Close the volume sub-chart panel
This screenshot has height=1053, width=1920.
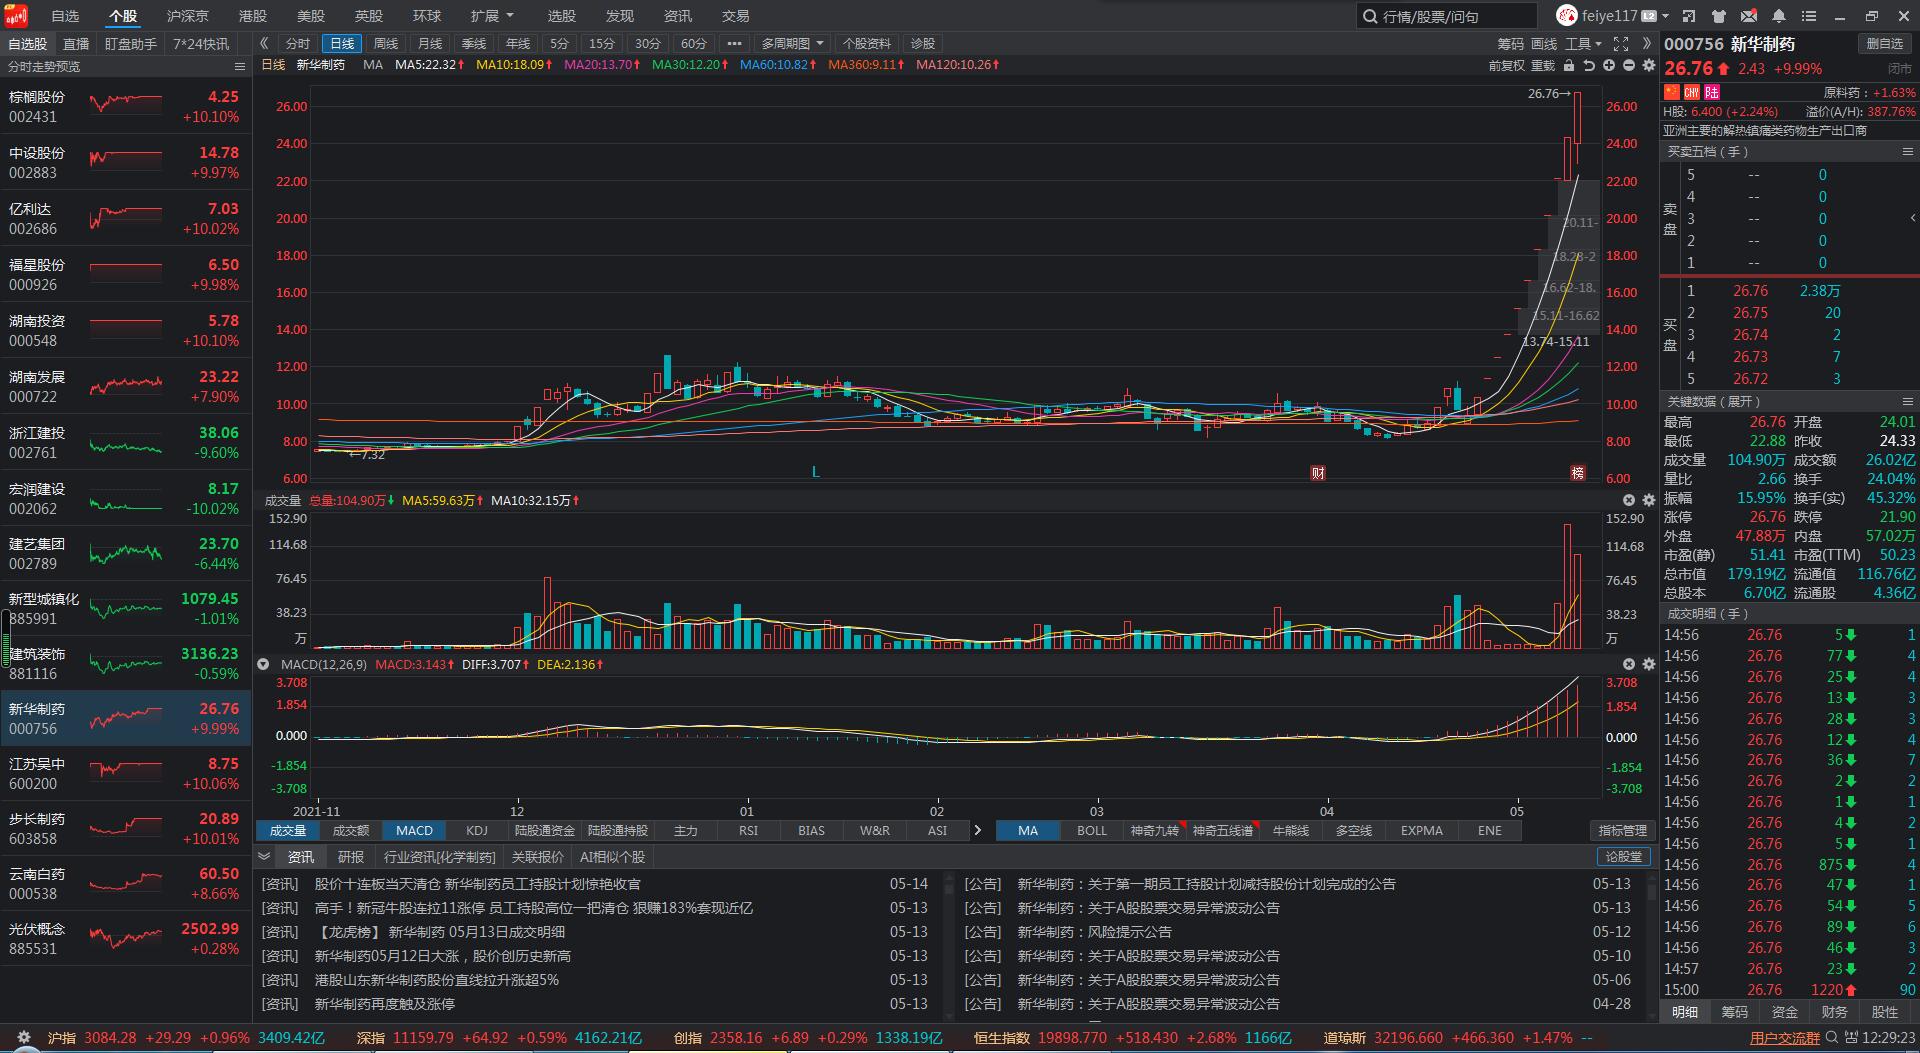tap(1629, 500)
